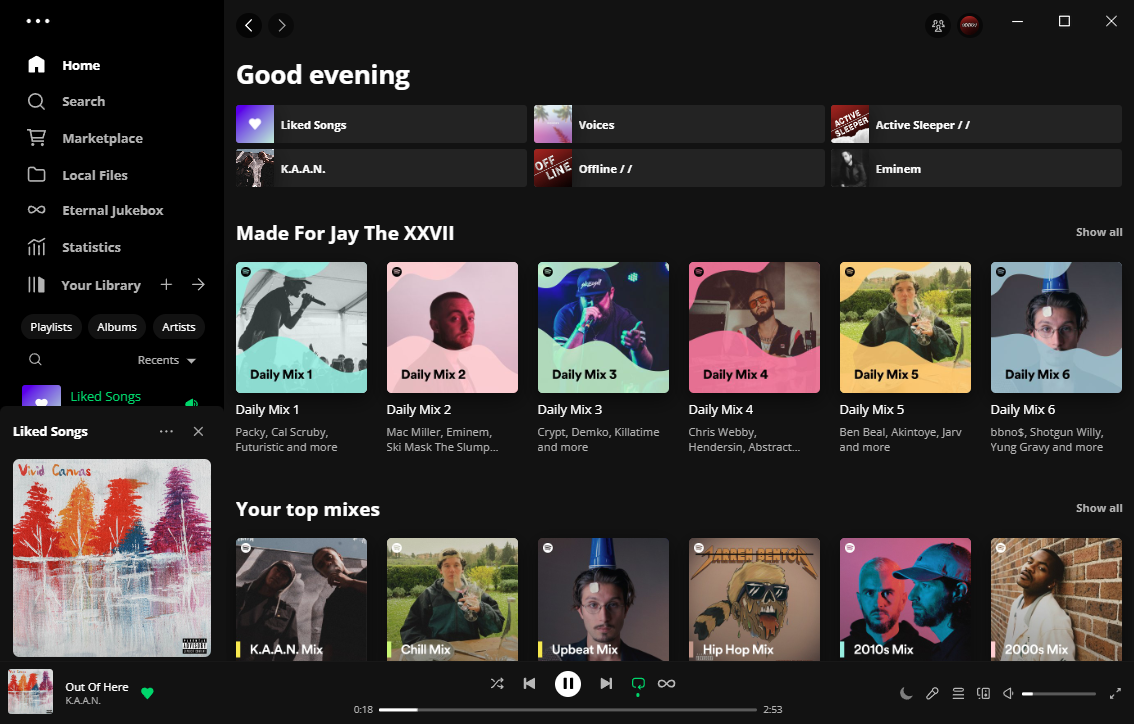Toggle the moon sleep/dark mode icon
Viewport: 1134px width, 724px height.
pos(905,693)
